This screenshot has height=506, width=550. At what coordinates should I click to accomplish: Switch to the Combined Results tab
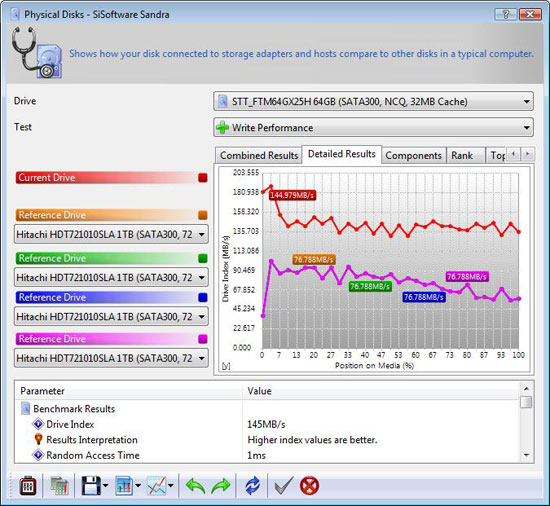point(259,155)
